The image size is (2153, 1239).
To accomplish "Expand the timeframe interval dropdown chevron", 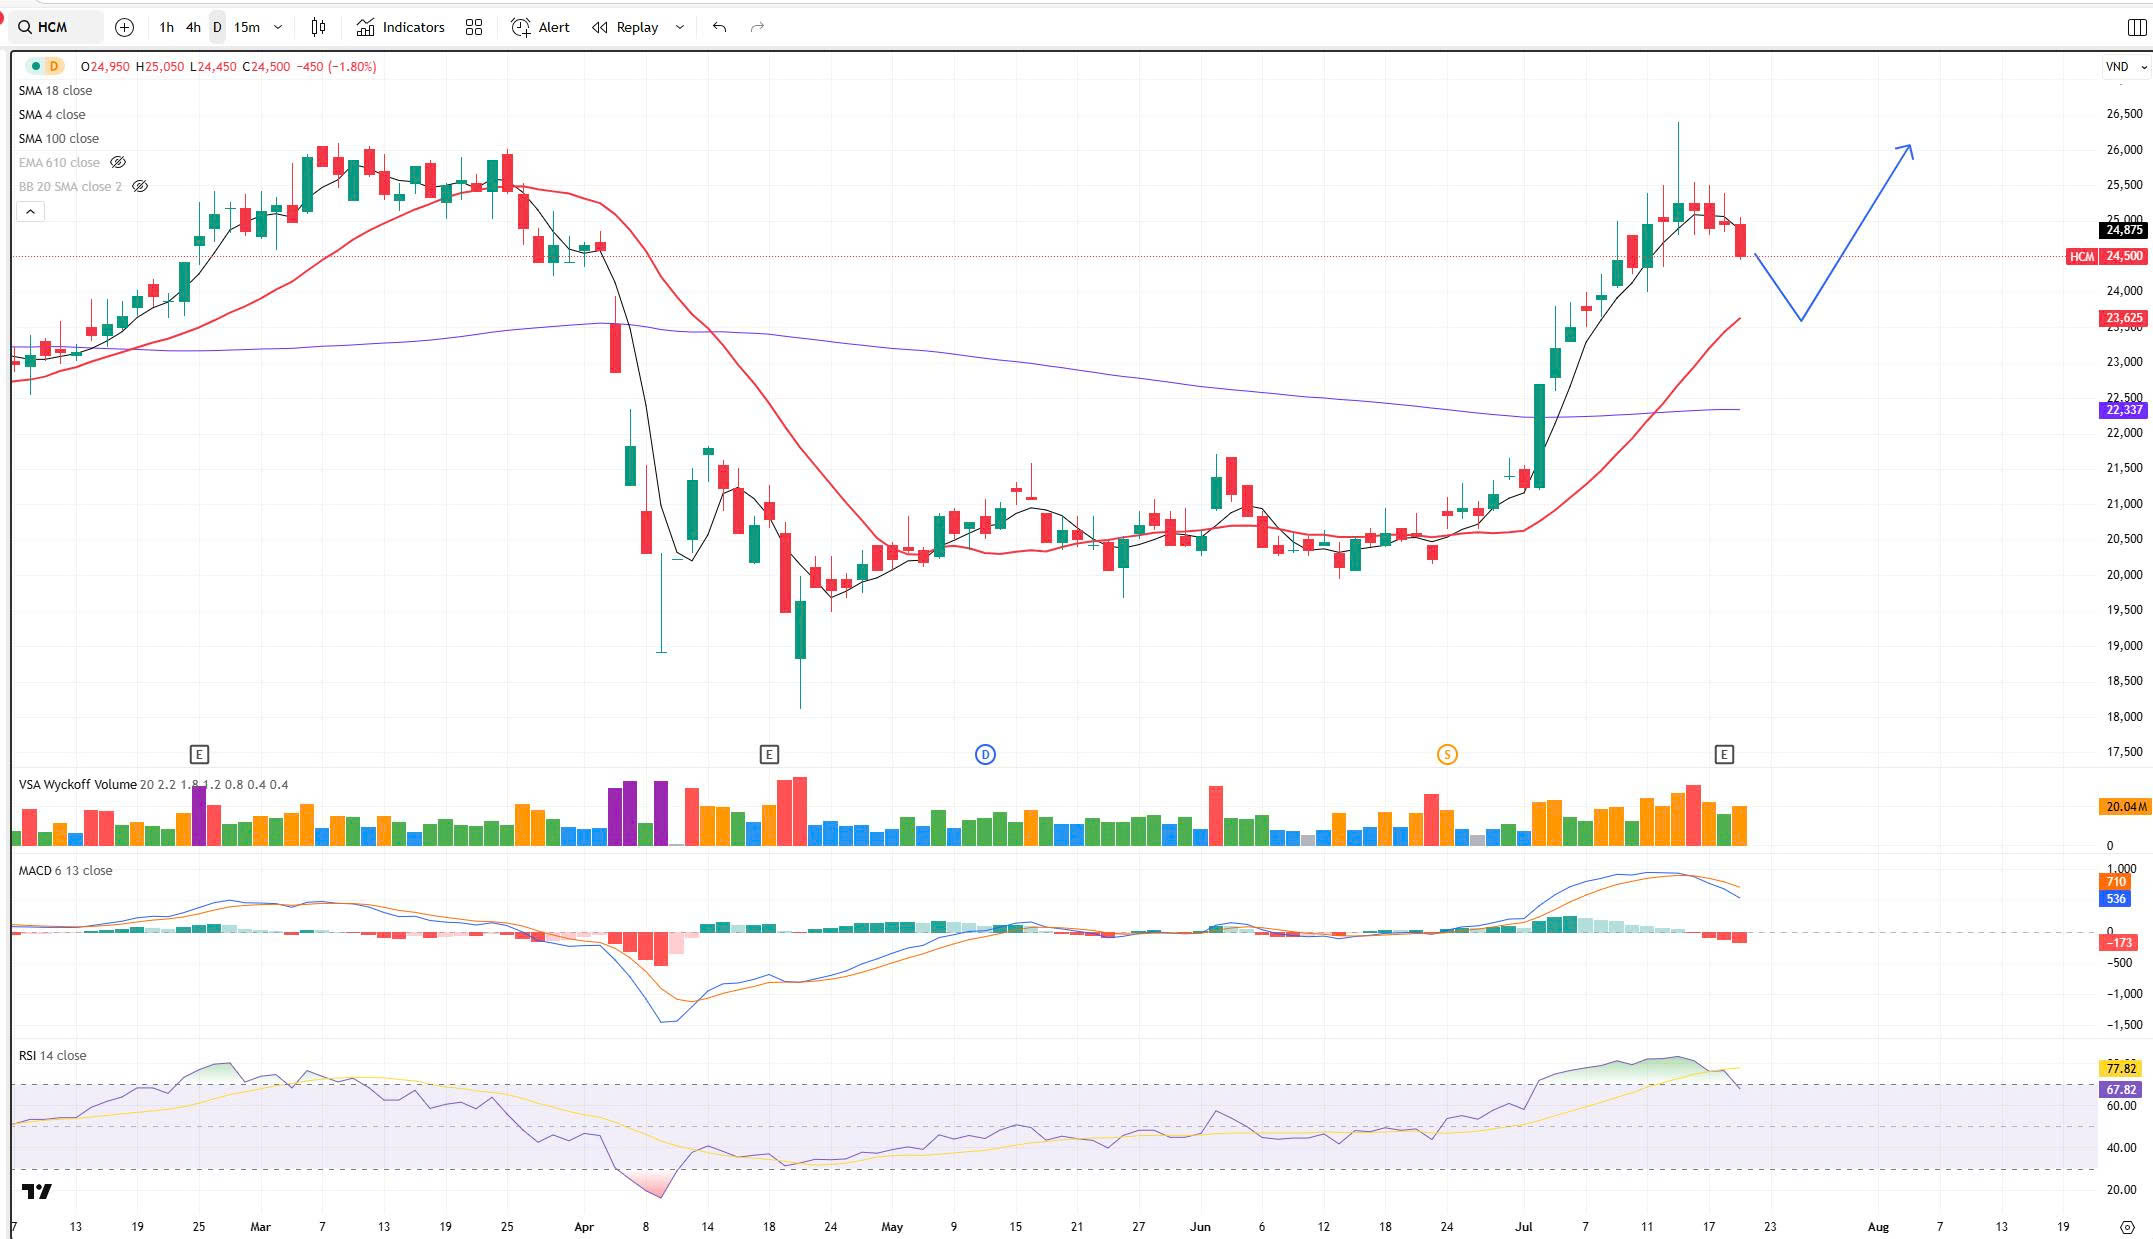I will [278, 27].
